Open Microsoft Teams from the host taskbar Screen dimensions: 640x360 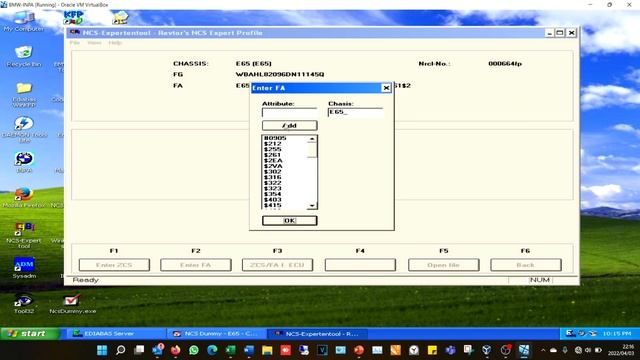point(451,350)
